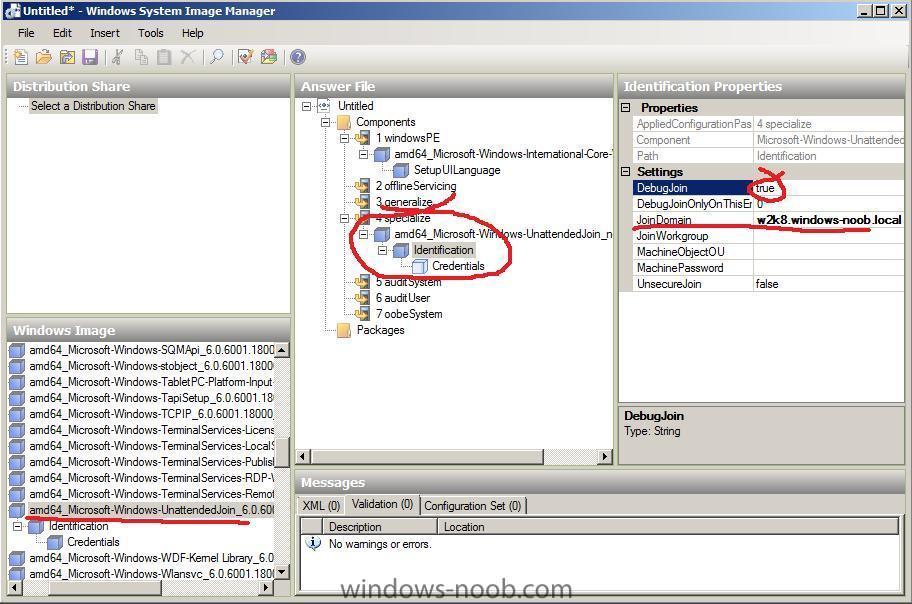
Task: Click the DebugJoin value true
Action: [x=829, y=188]
